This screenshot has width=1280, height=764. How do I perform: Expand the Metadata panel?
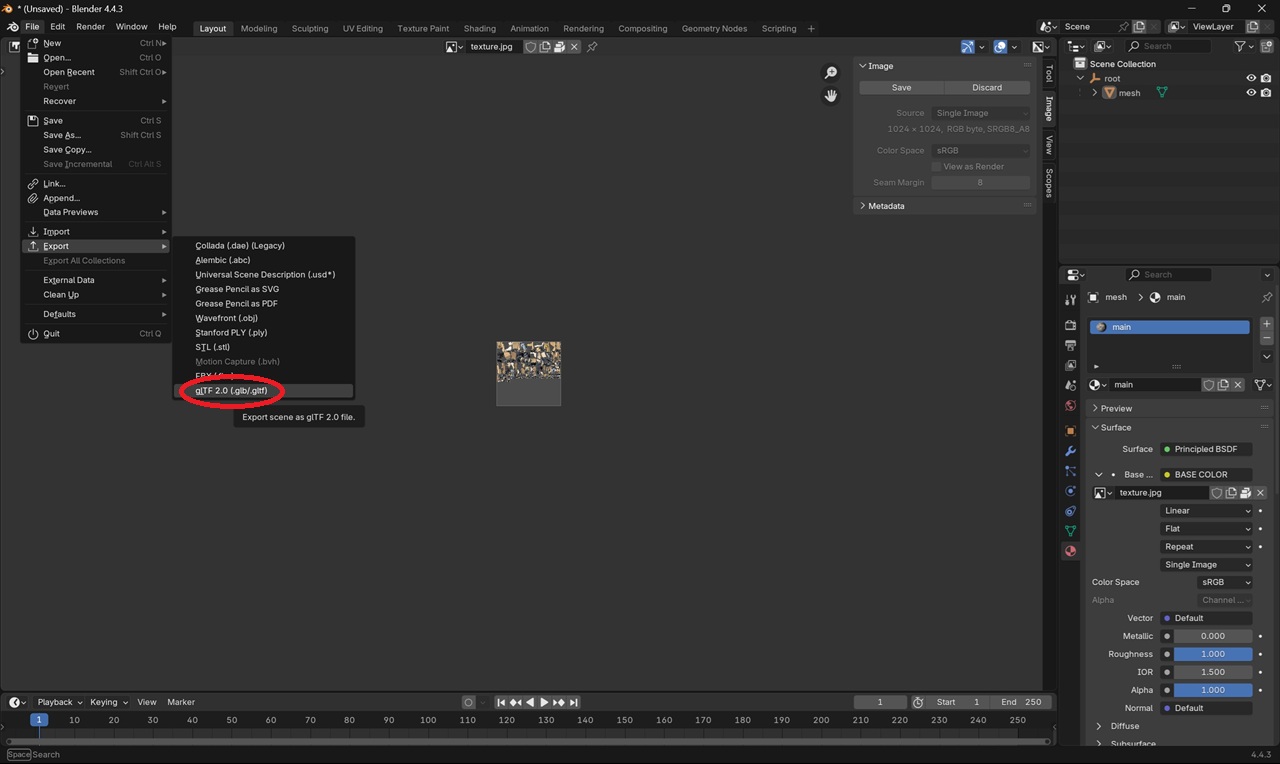(x=885, y=206)
